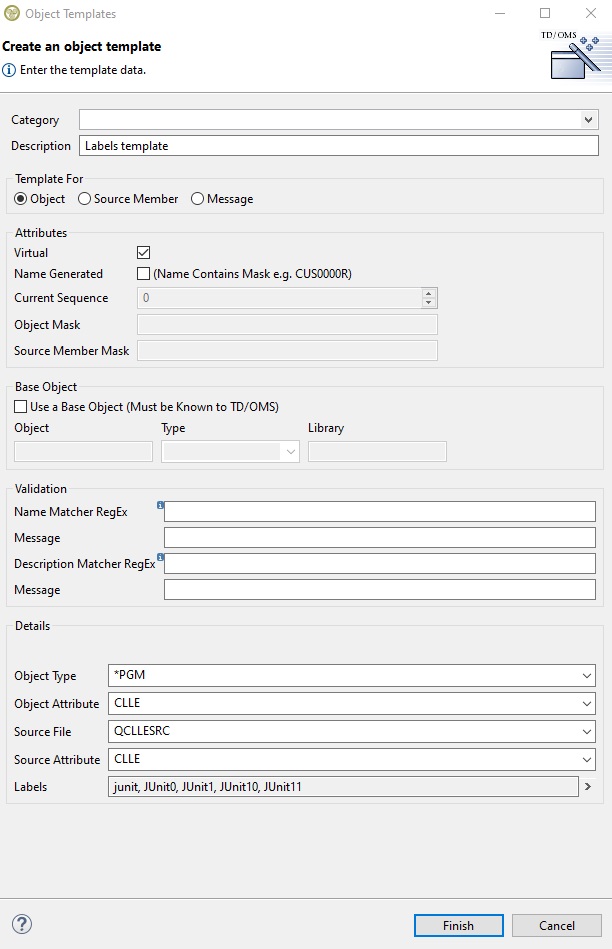Click the Cancel button
Viewport: 612px width, 949px height.
[x=557, y=925]
